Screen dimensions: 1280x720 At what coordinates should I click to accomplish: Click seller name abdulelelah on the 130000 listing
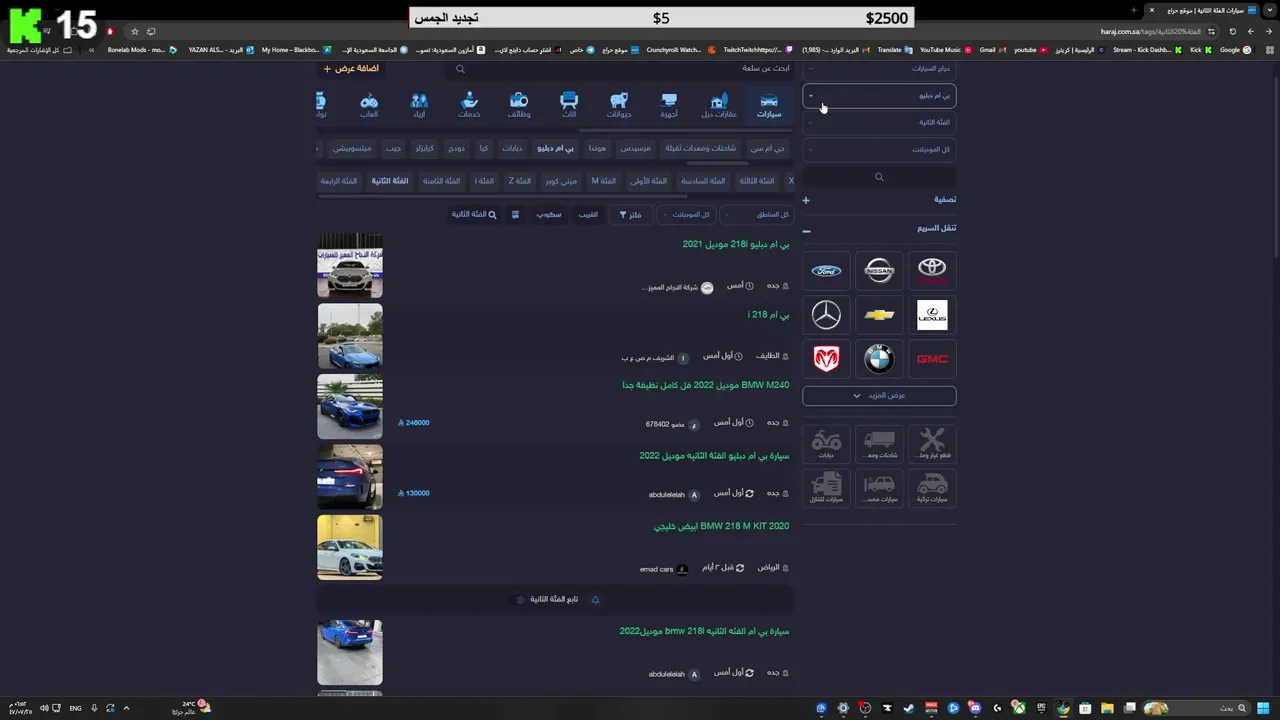[x=667, y=494]
